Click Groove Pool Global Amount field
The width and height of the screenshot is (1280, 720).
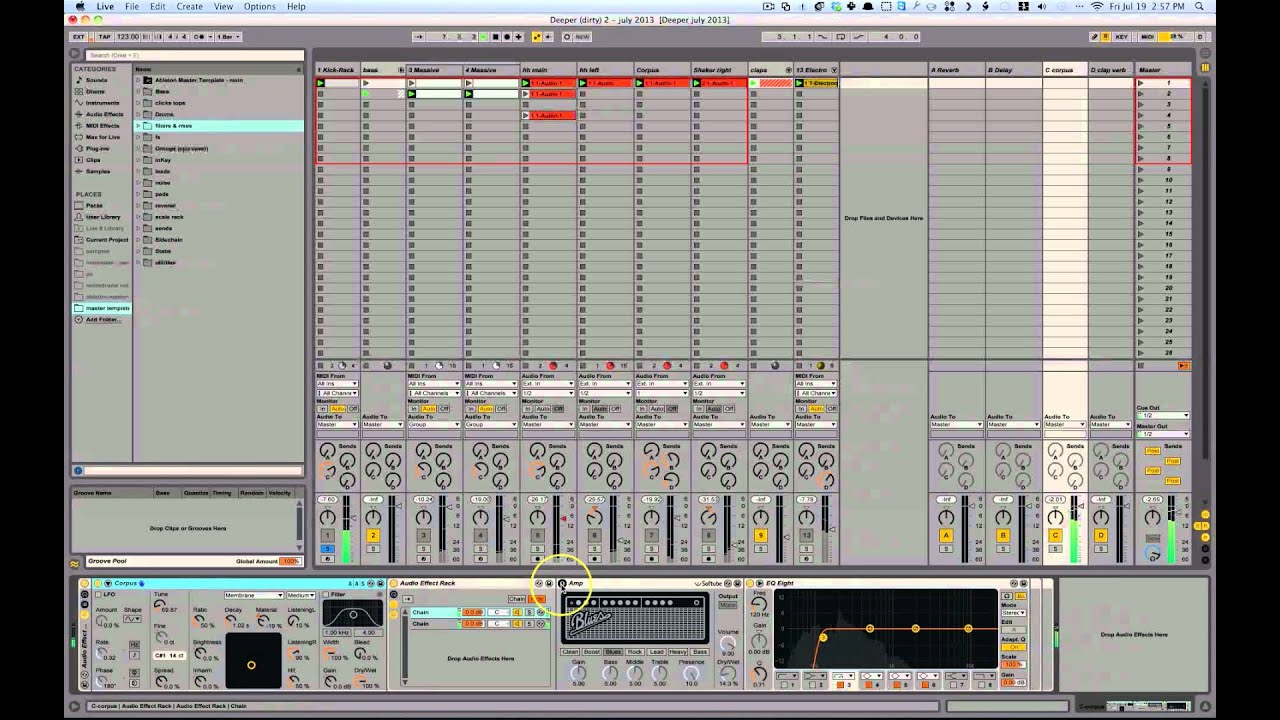coord(290,561)
